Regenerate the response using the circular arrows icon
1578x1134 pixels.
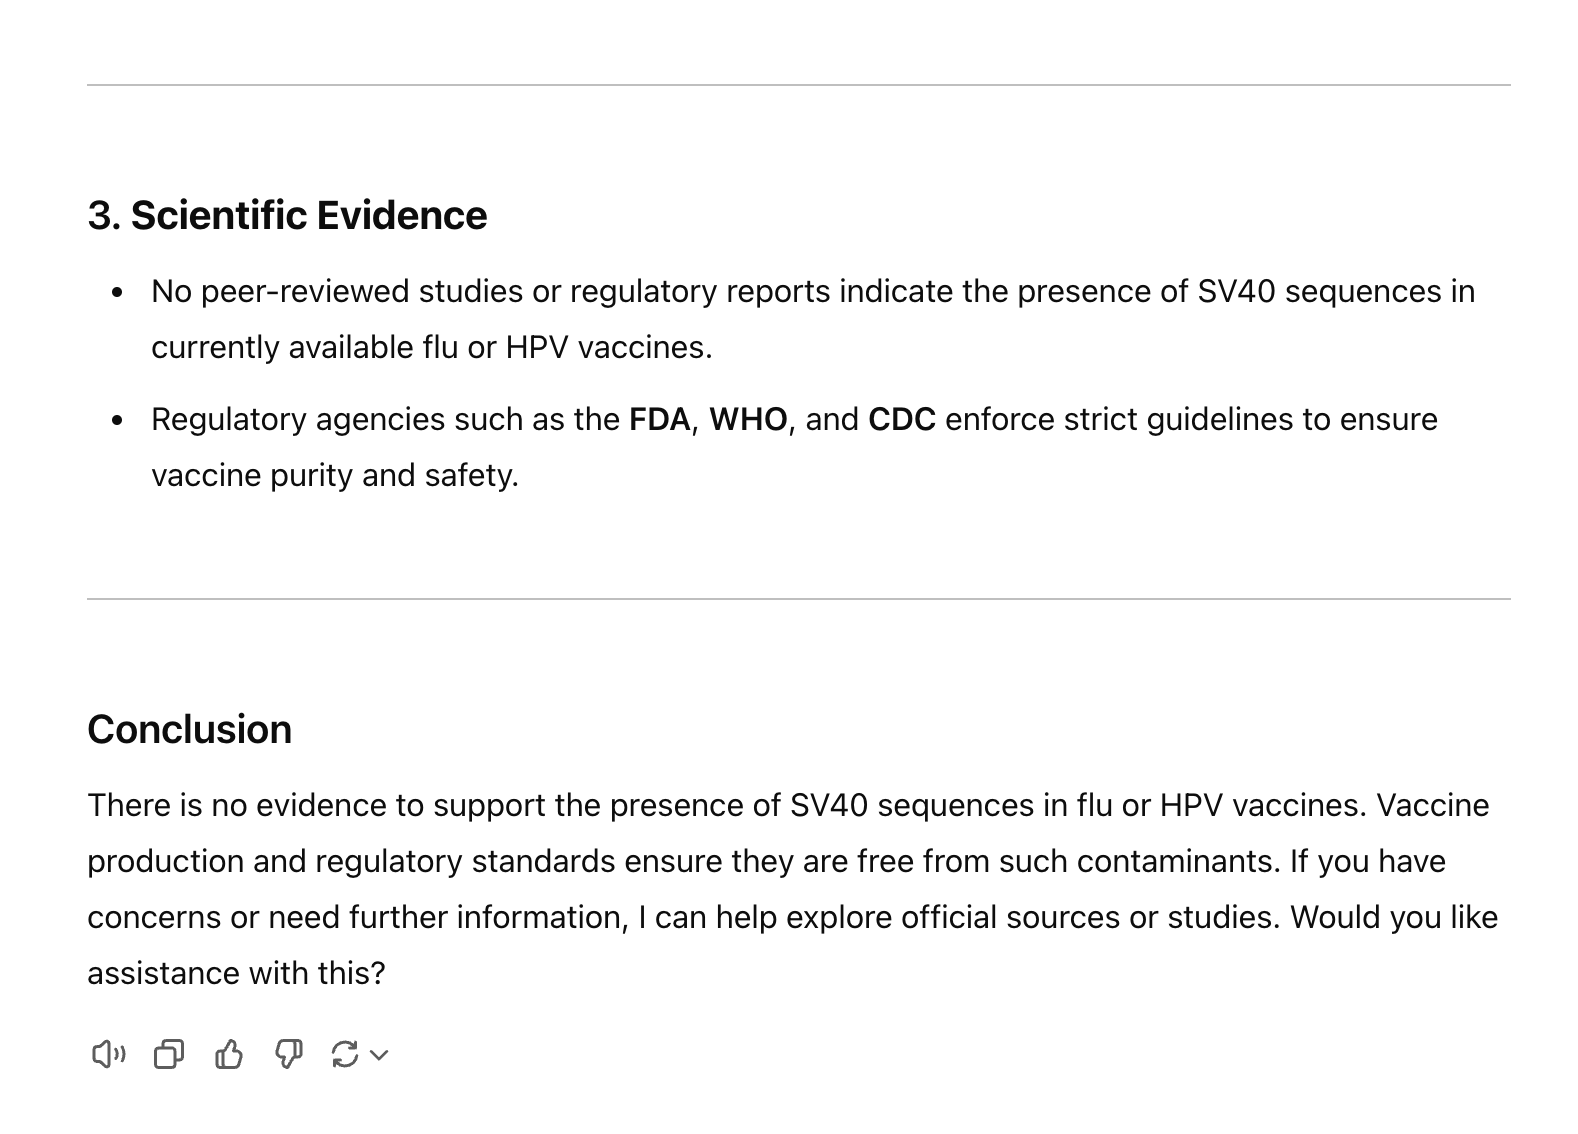[x=345, y=1054]
